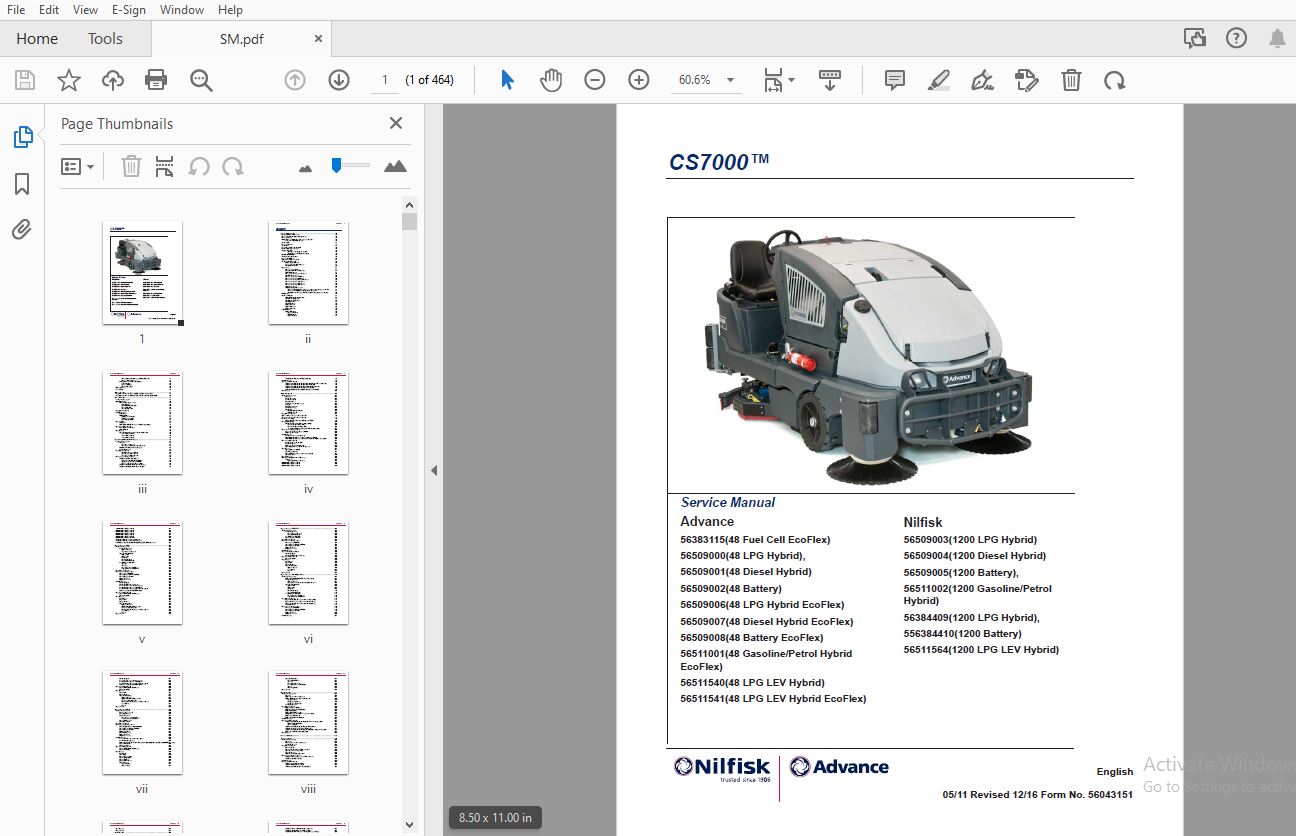Activate the selection arrow tool
The image size is (1296, 836).
click(x=507, y=80)
